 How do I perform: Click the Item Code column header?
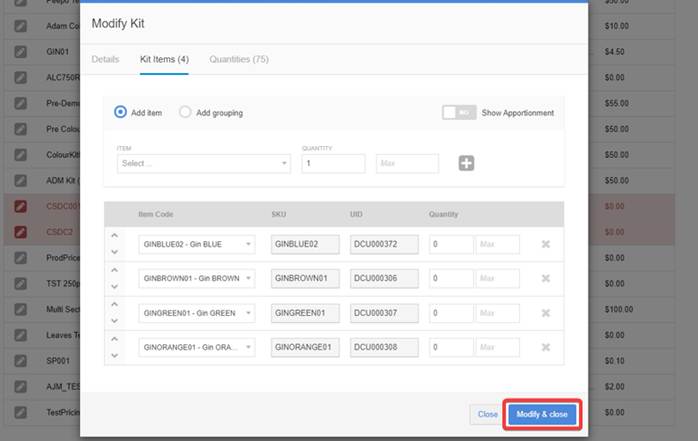(x=156, y=214)
